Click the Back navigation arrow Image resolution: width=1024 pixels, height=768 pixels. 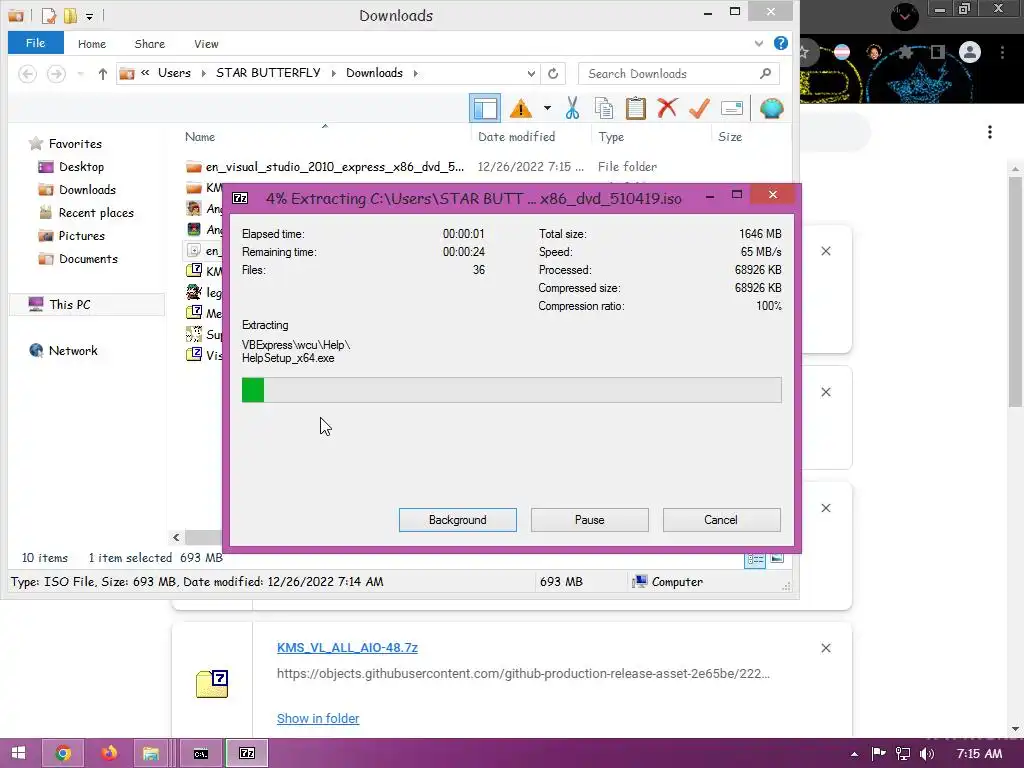tap(27, 74)
